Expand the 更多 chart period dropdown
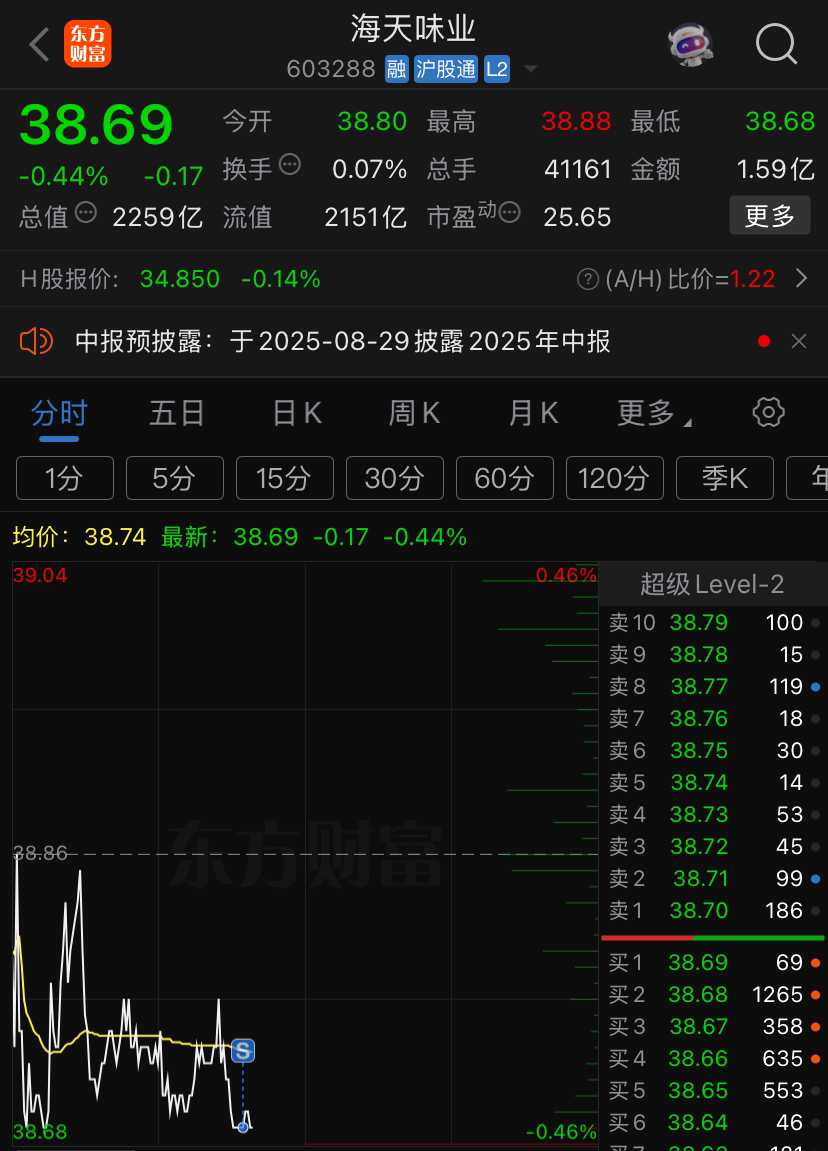Image resolution: width=828 pixels, height=1151 pixels. [654, 413]
